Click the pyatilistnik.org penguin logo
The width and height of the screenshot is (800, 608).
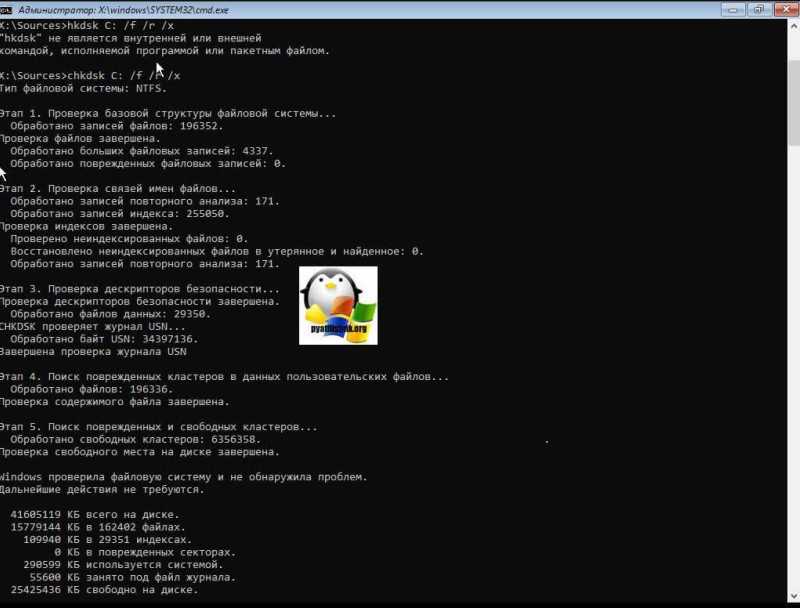[x=338, y=305]
